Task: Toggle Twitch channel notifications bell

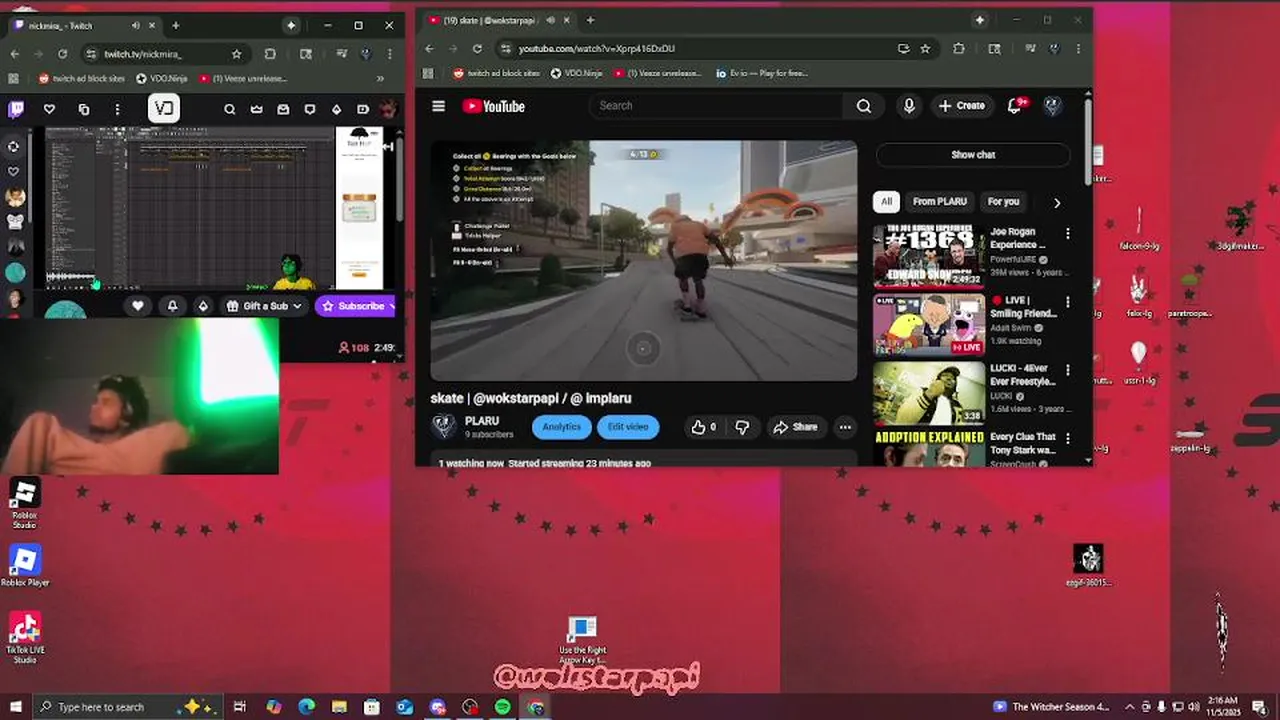Action: pos(172,306)
